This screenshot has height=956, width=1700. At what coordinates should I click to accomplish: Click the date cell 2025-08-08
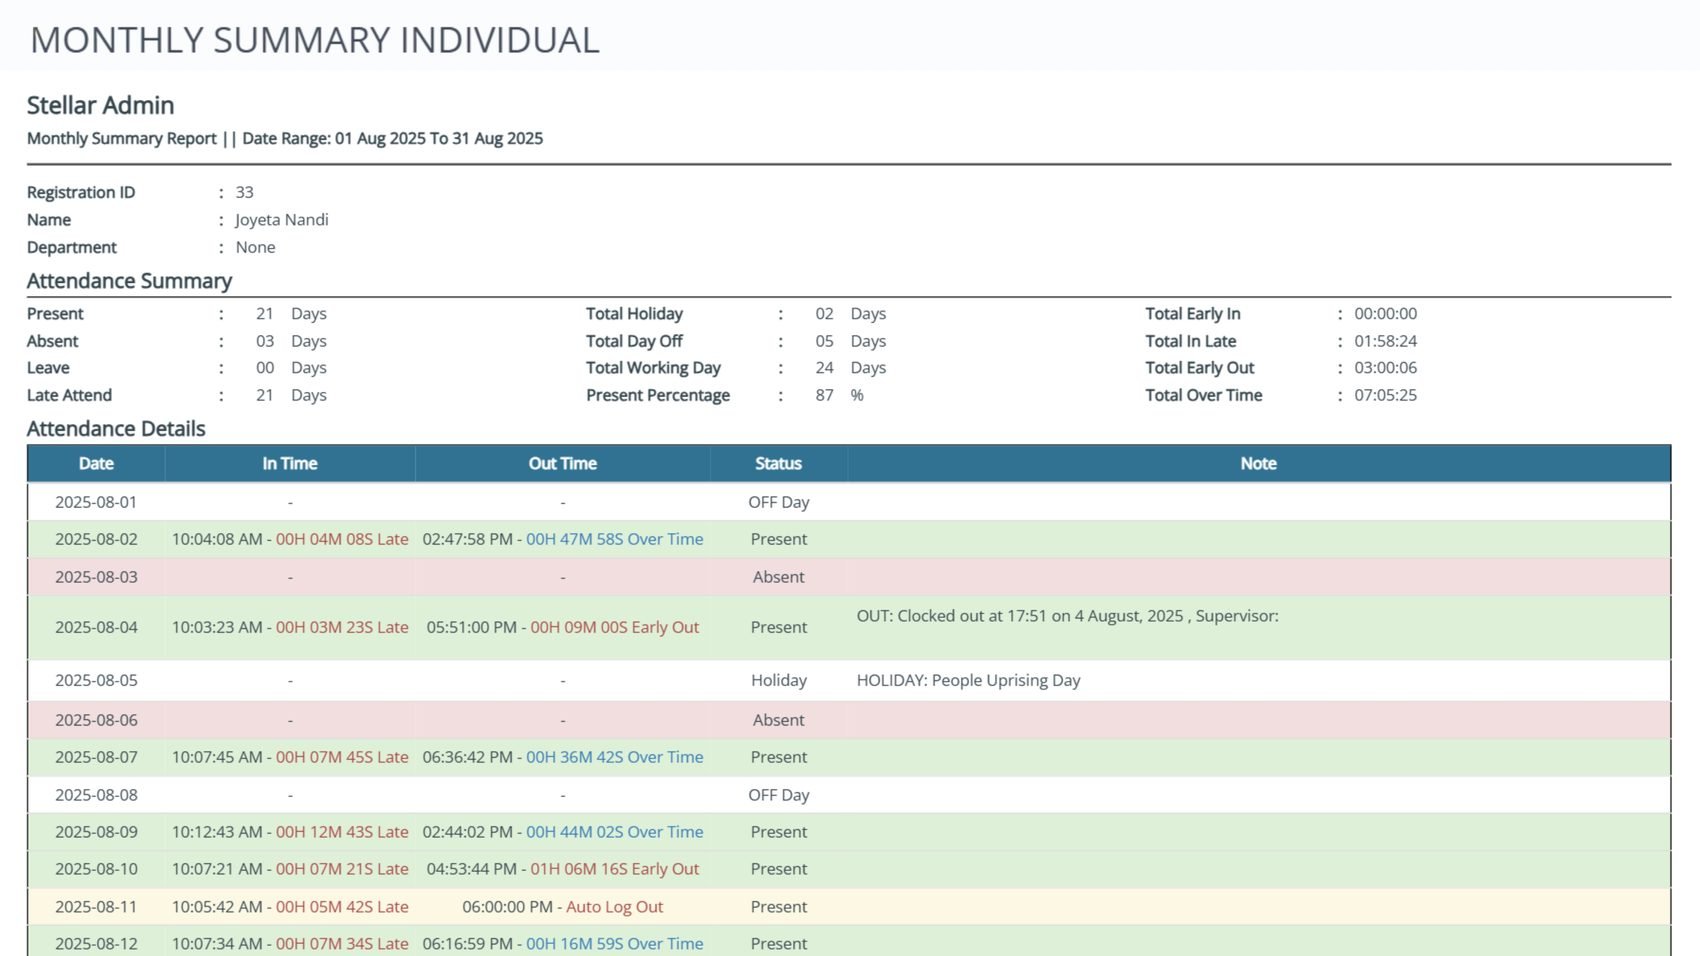coord(96,795)
